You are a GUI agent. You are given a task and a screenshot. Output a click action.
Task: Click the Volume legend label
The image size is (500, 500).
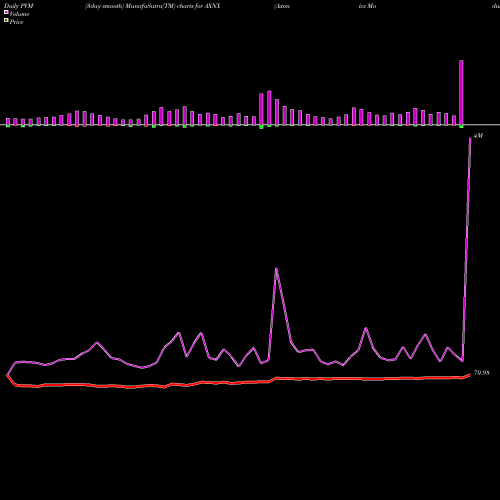pyautogui.click(x=19, y=14)
